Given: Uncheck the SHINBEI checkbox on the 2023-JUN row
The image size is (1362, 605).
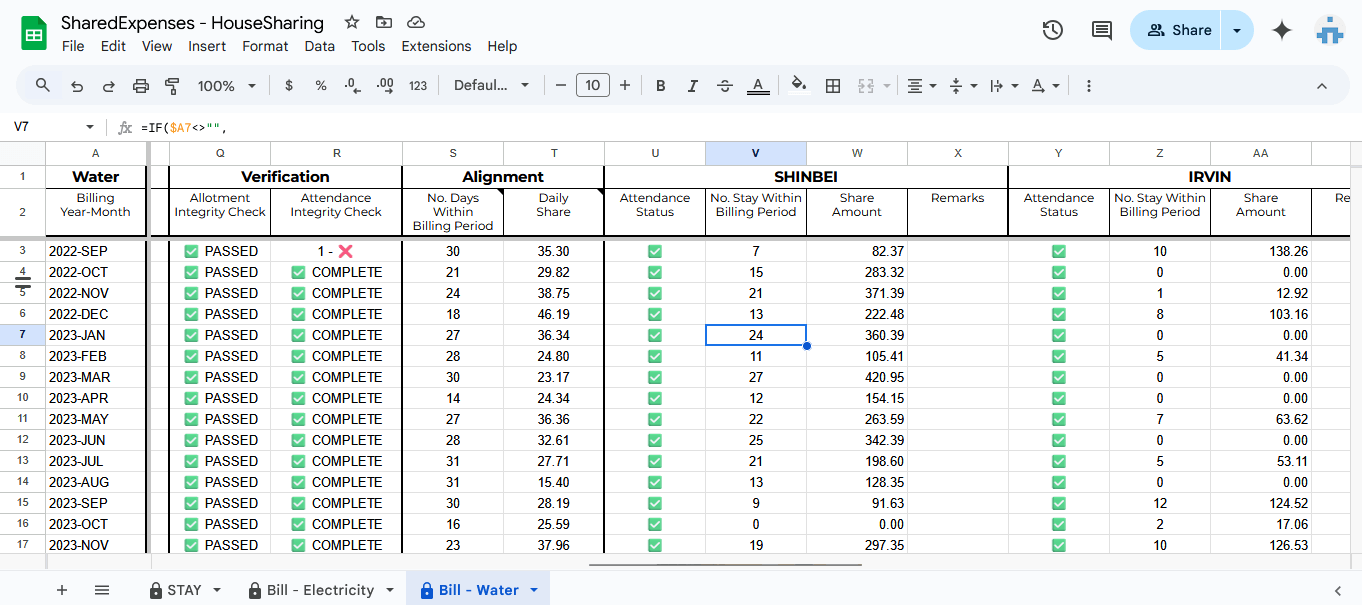Looking at the screenshot, I should click(x=655, y=440).
